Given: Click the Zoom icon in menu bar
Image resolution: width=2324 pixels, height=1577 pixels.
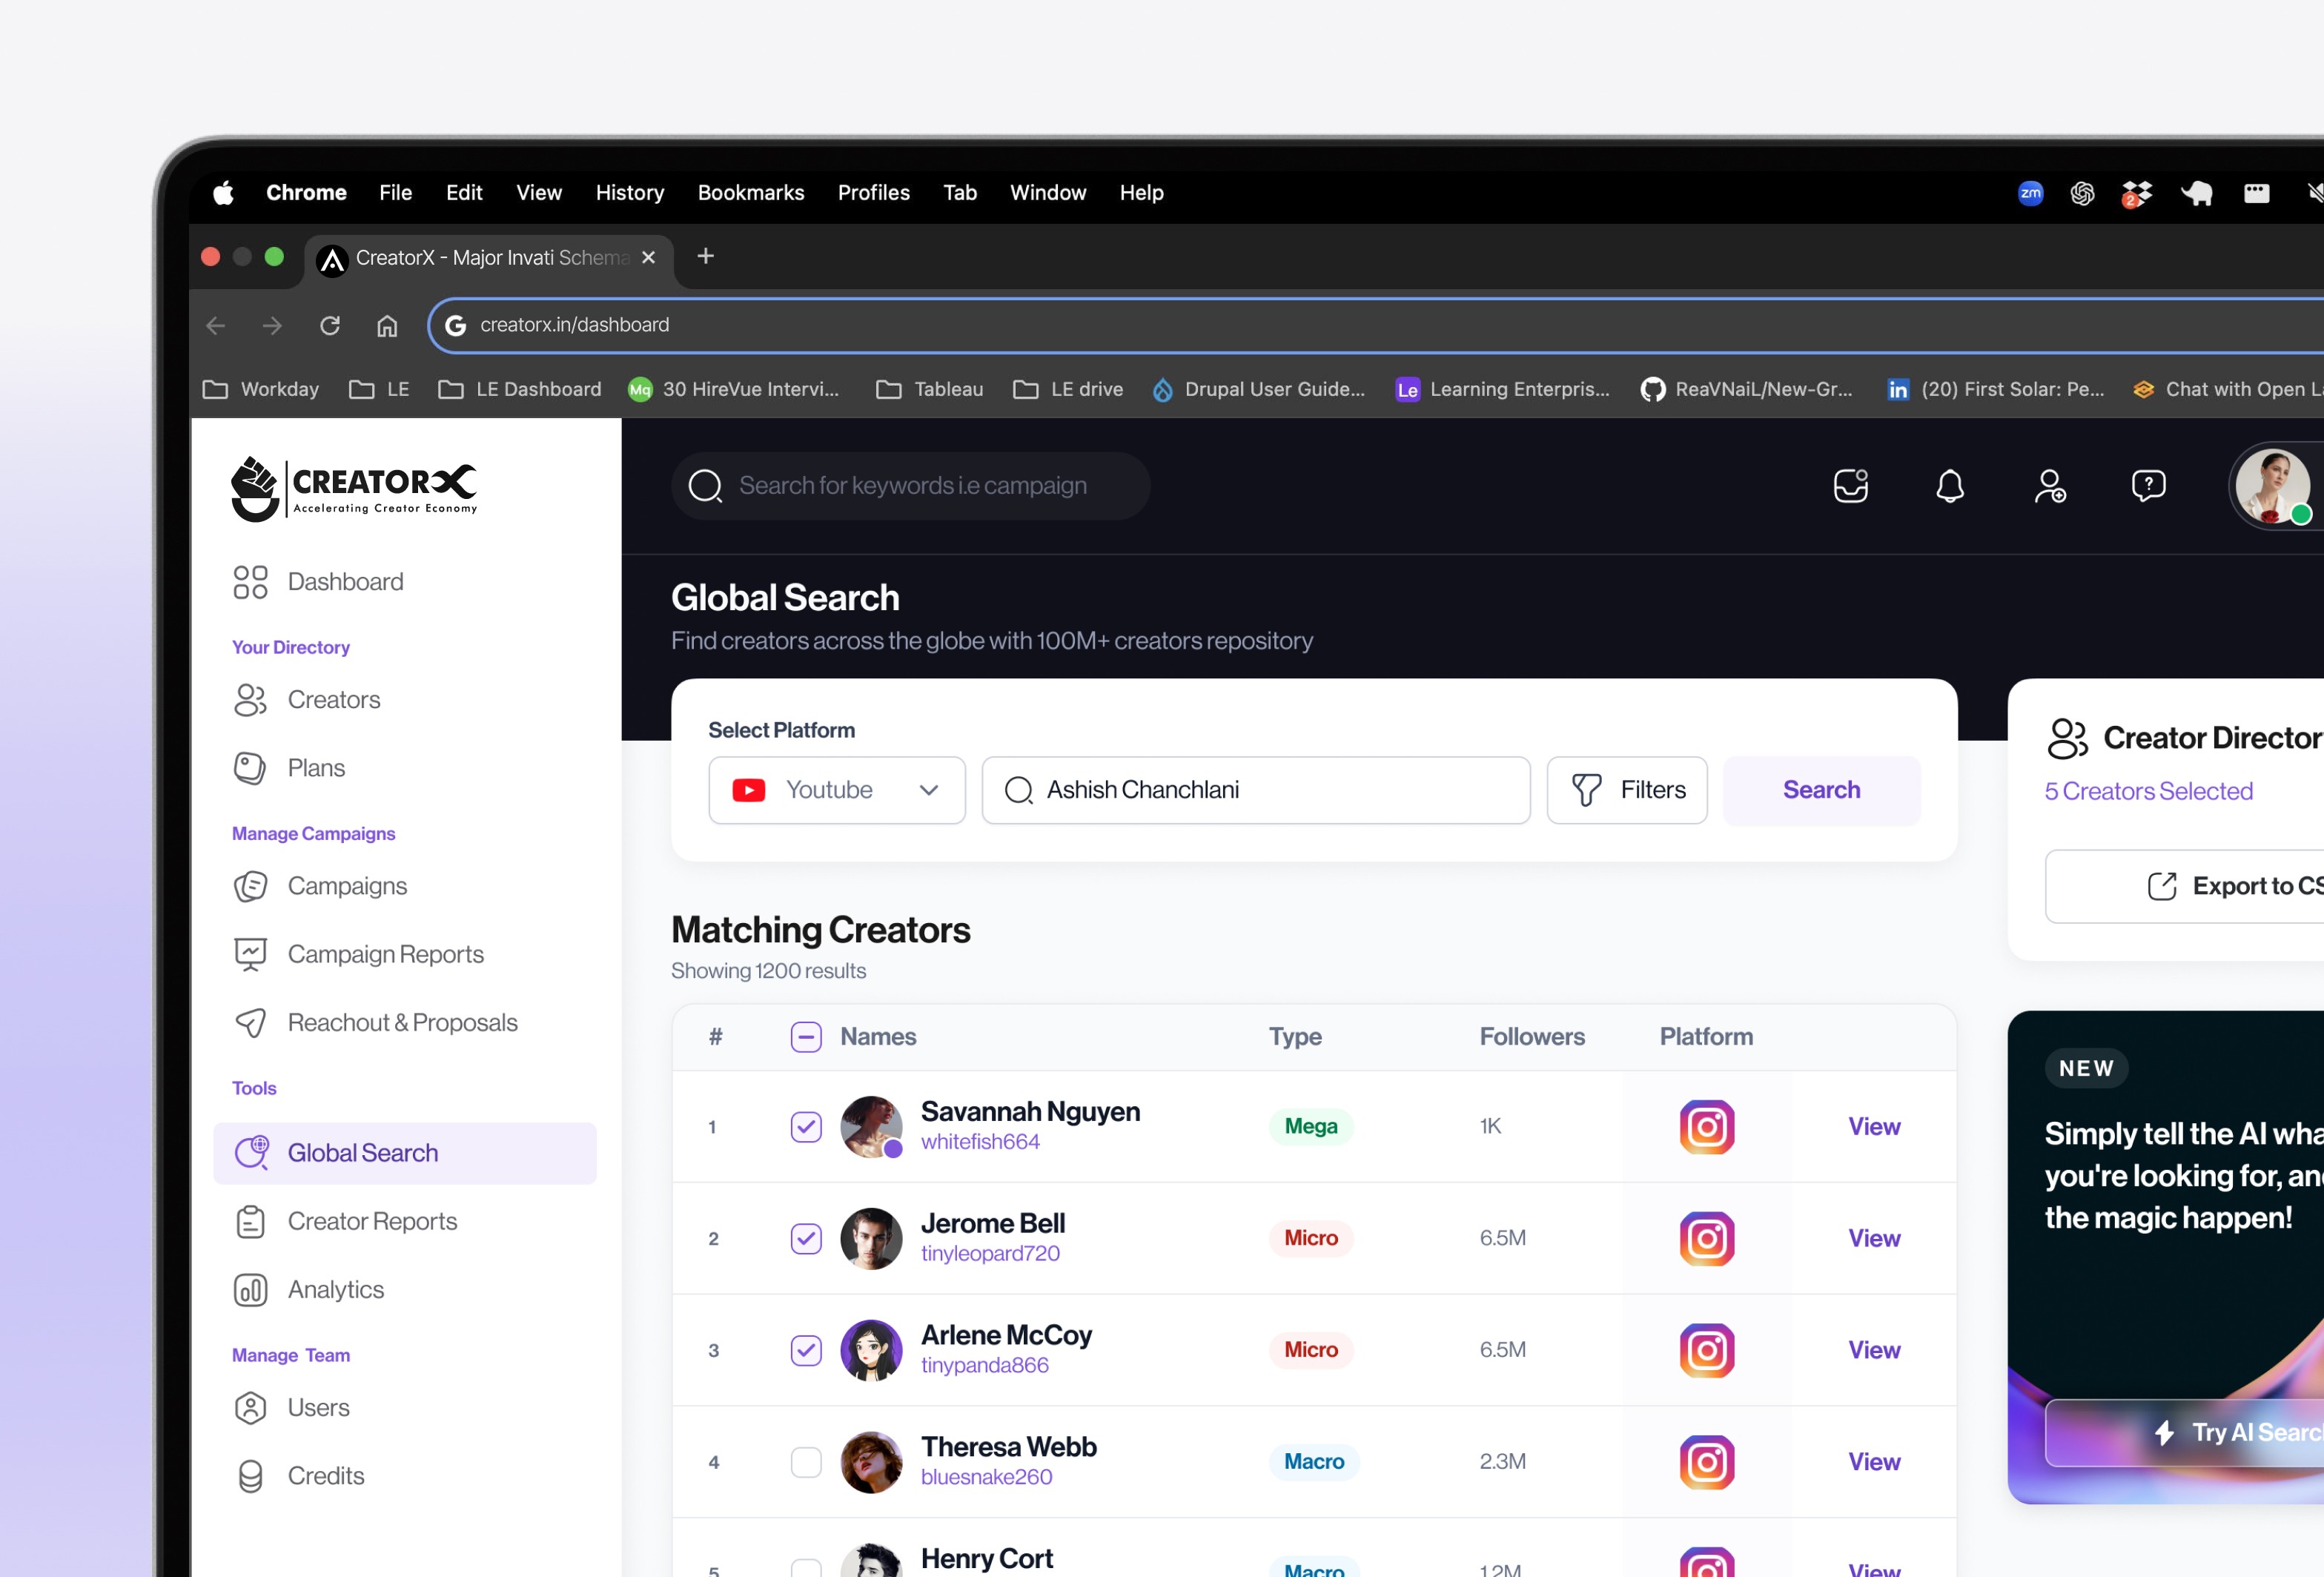Looking at the screenshot, I should click(2030, 193).
